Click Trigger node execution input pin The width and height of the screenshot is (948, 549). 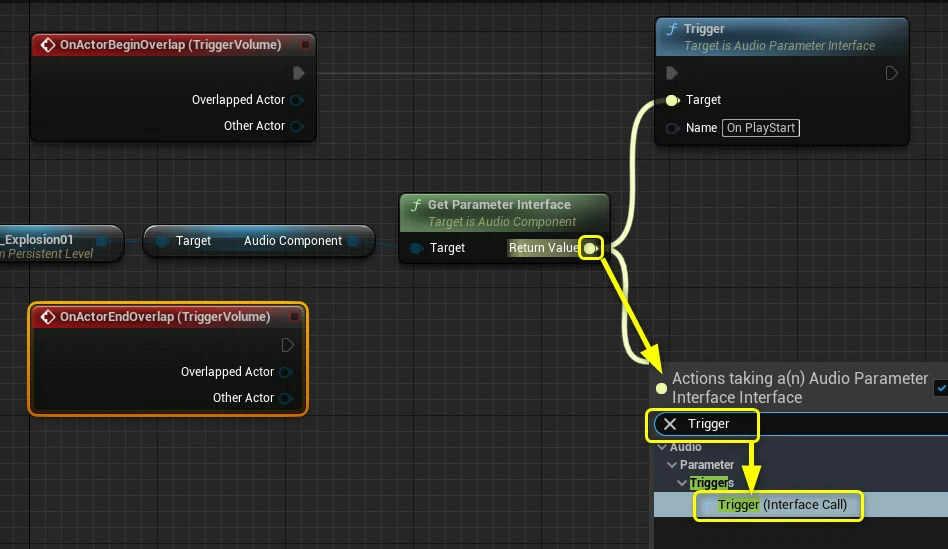(672, 73)
